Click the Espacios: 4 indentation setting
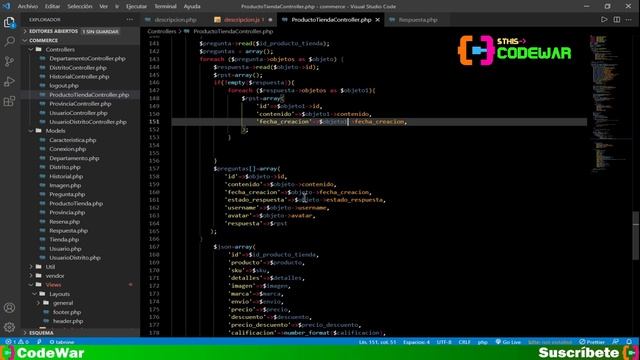The width and height of the screenshot is (640, 360). point(416,342)
